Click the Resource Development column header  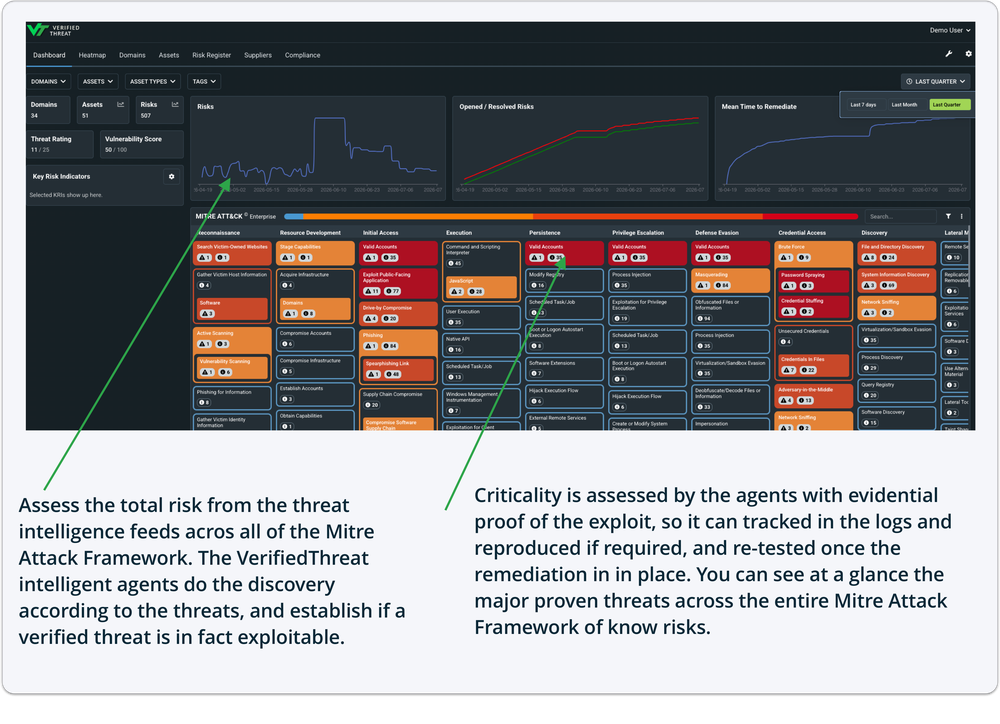(x=310, y=233)
